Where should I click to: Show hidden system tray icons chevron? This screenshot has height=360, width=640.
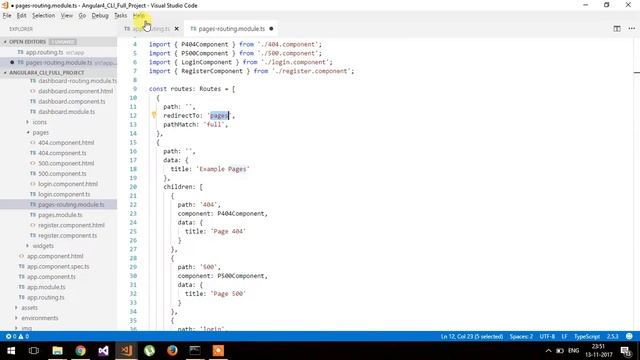tap(548, 351)
